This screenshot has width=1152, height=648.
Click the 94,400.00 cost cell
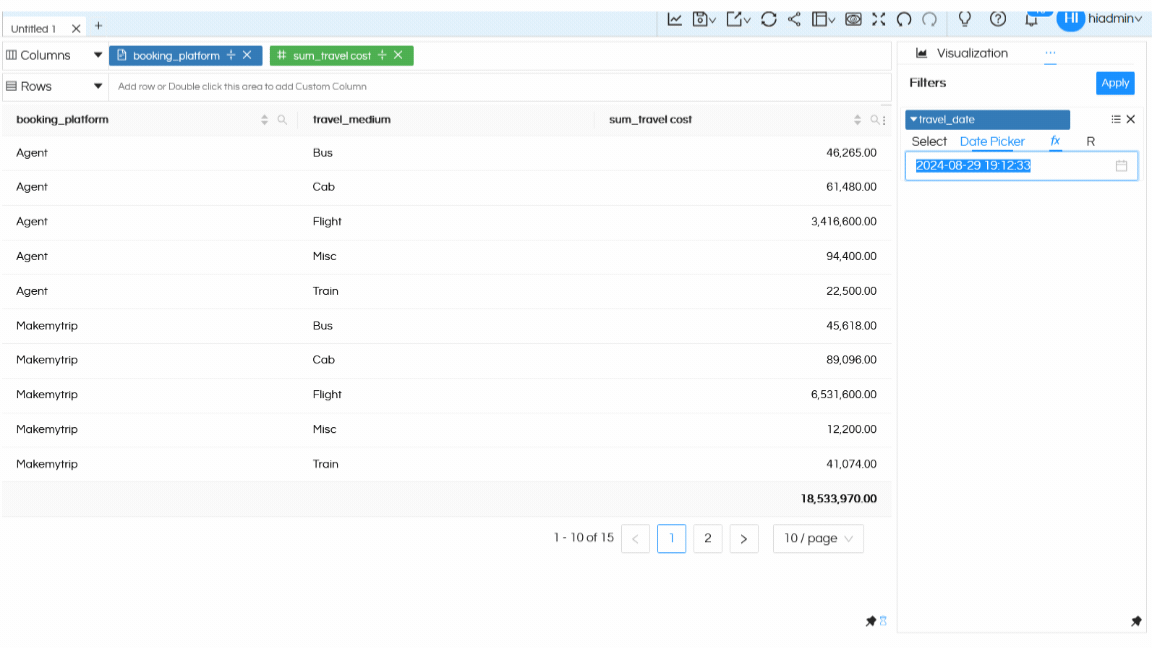(852, 256)
